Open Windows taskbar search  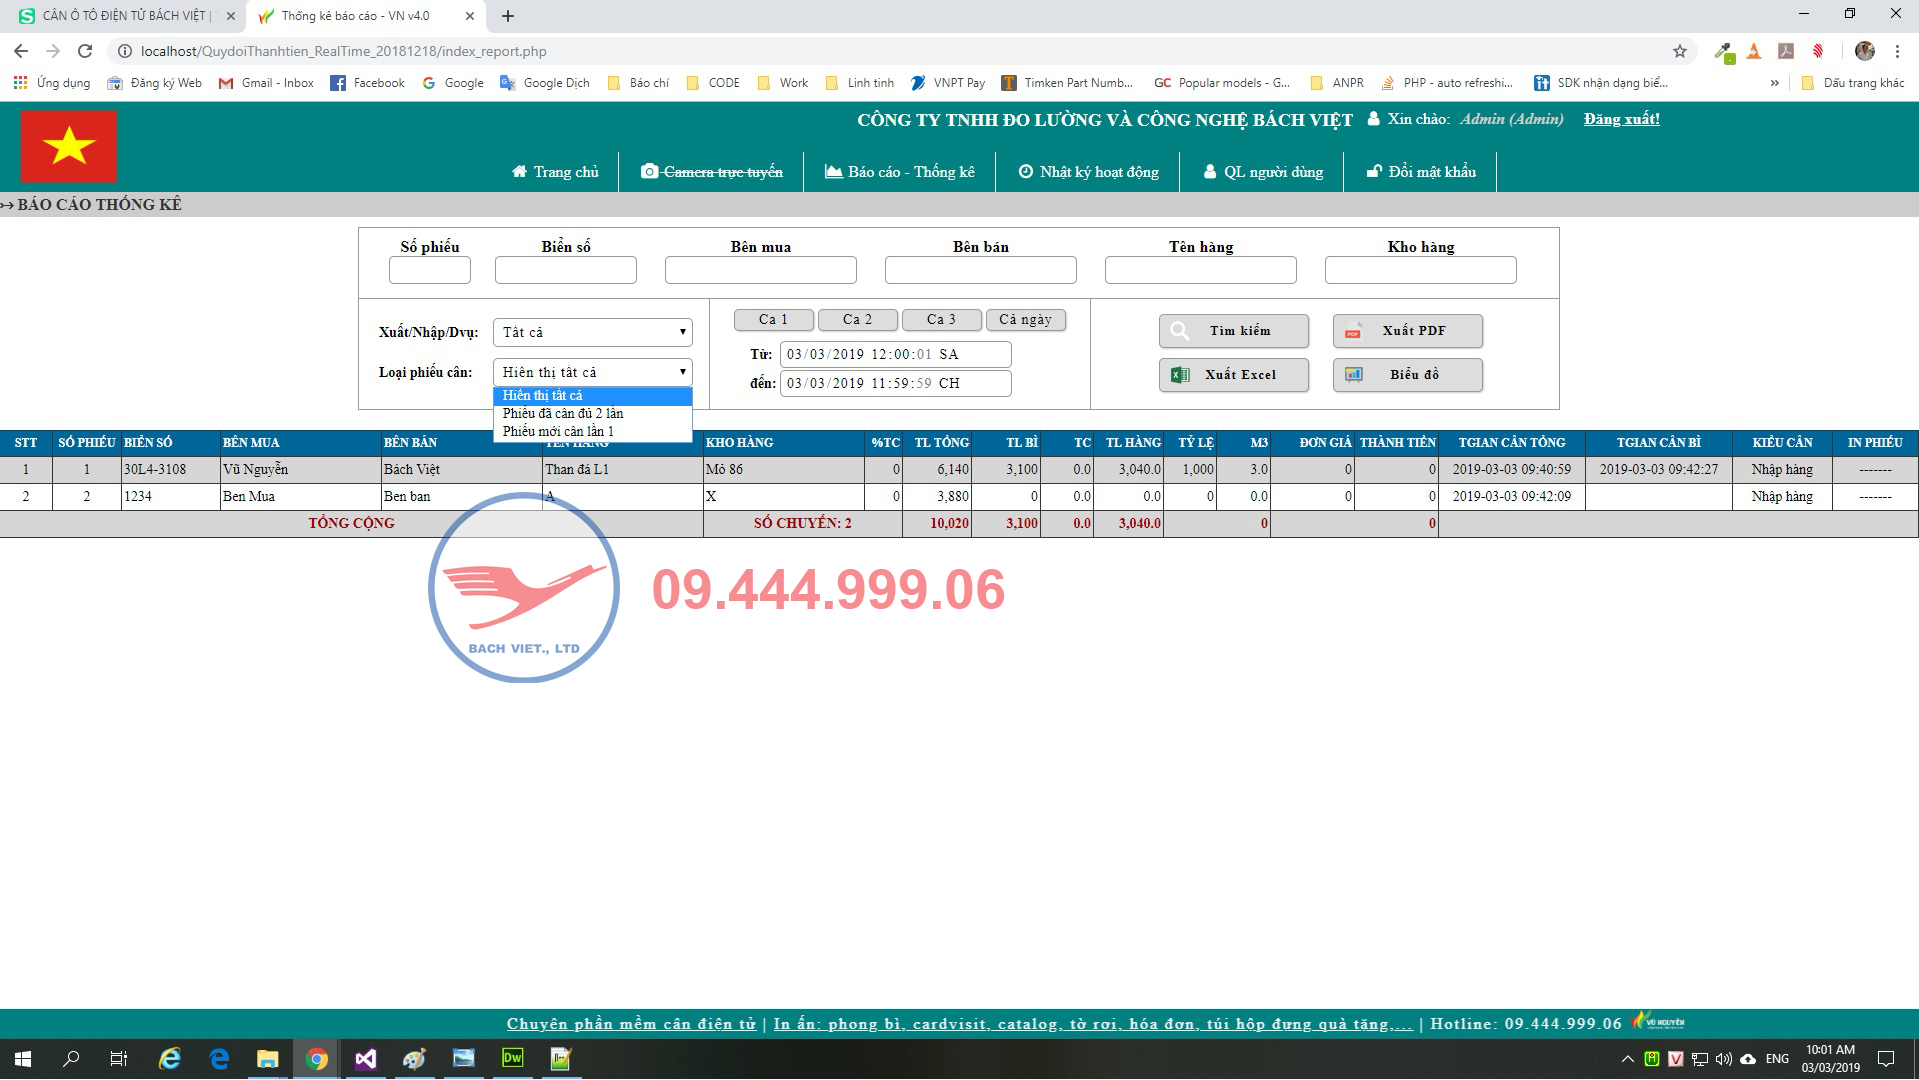71,1058
